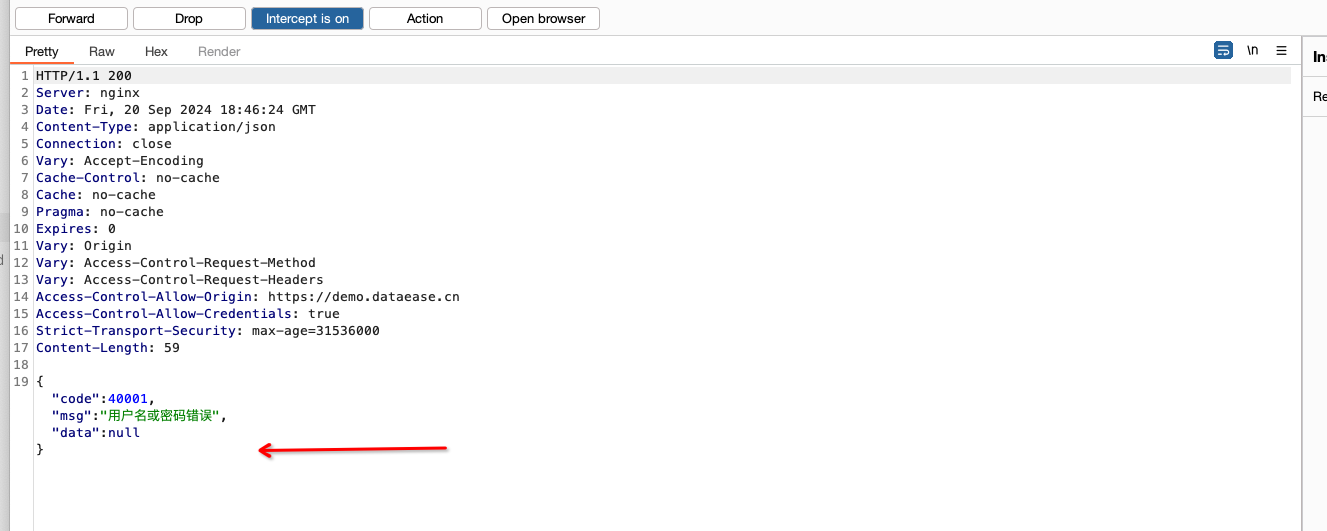This screenshot has width=1327, height=531.
Task: Expand the Inspector panel header
Action: pos(1318,58)
